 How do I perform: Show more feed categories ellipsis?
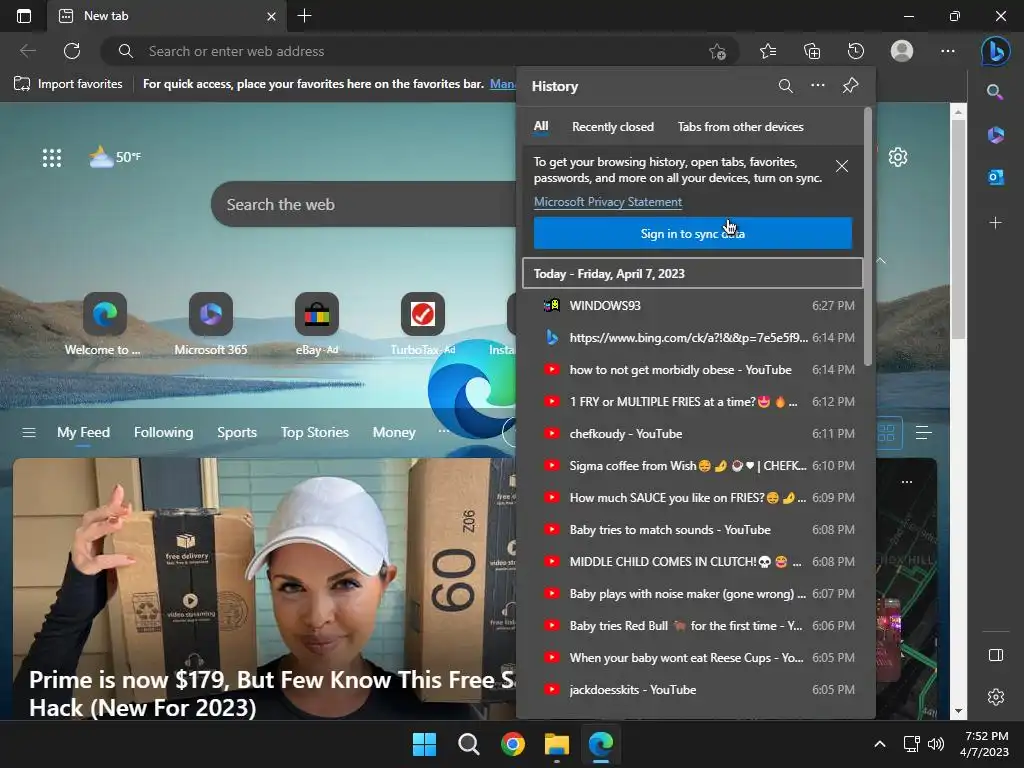[444, 431]
